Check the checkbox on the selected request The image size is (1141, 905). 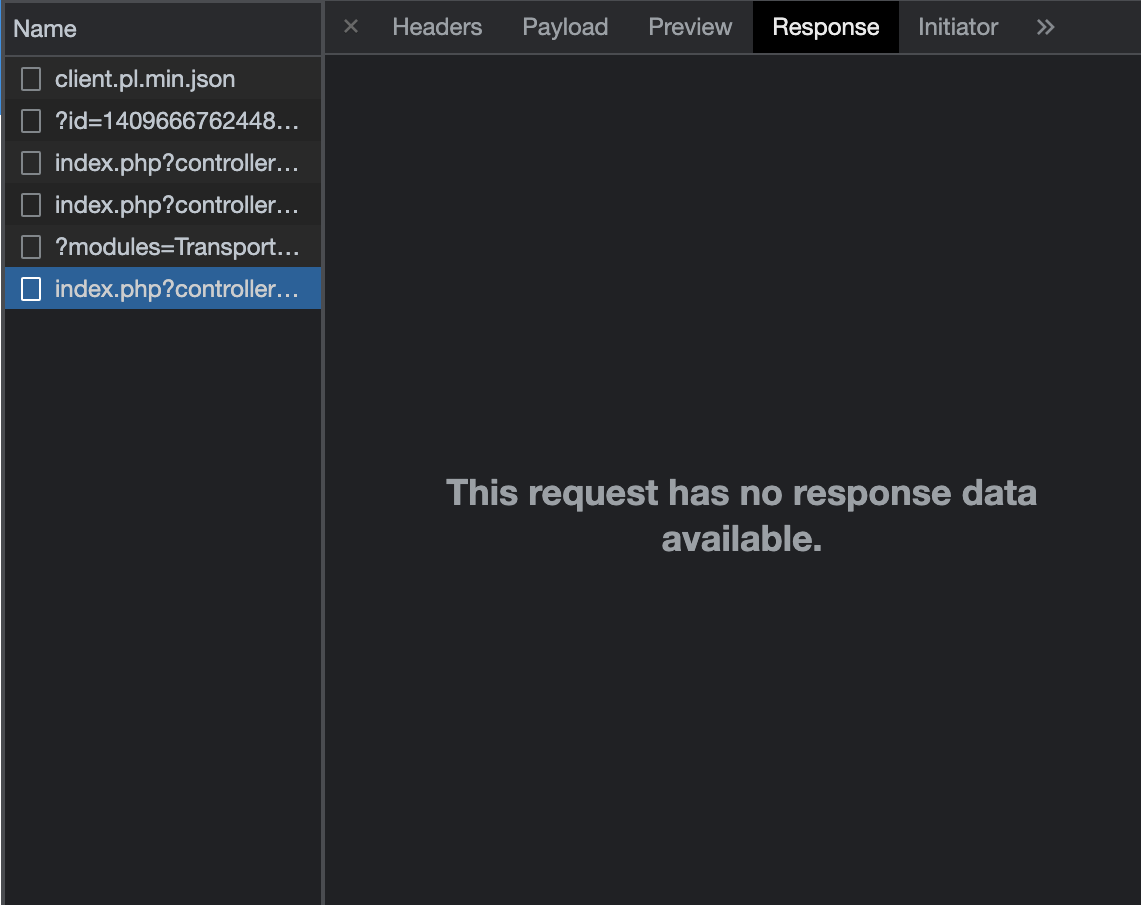(30, 288)
